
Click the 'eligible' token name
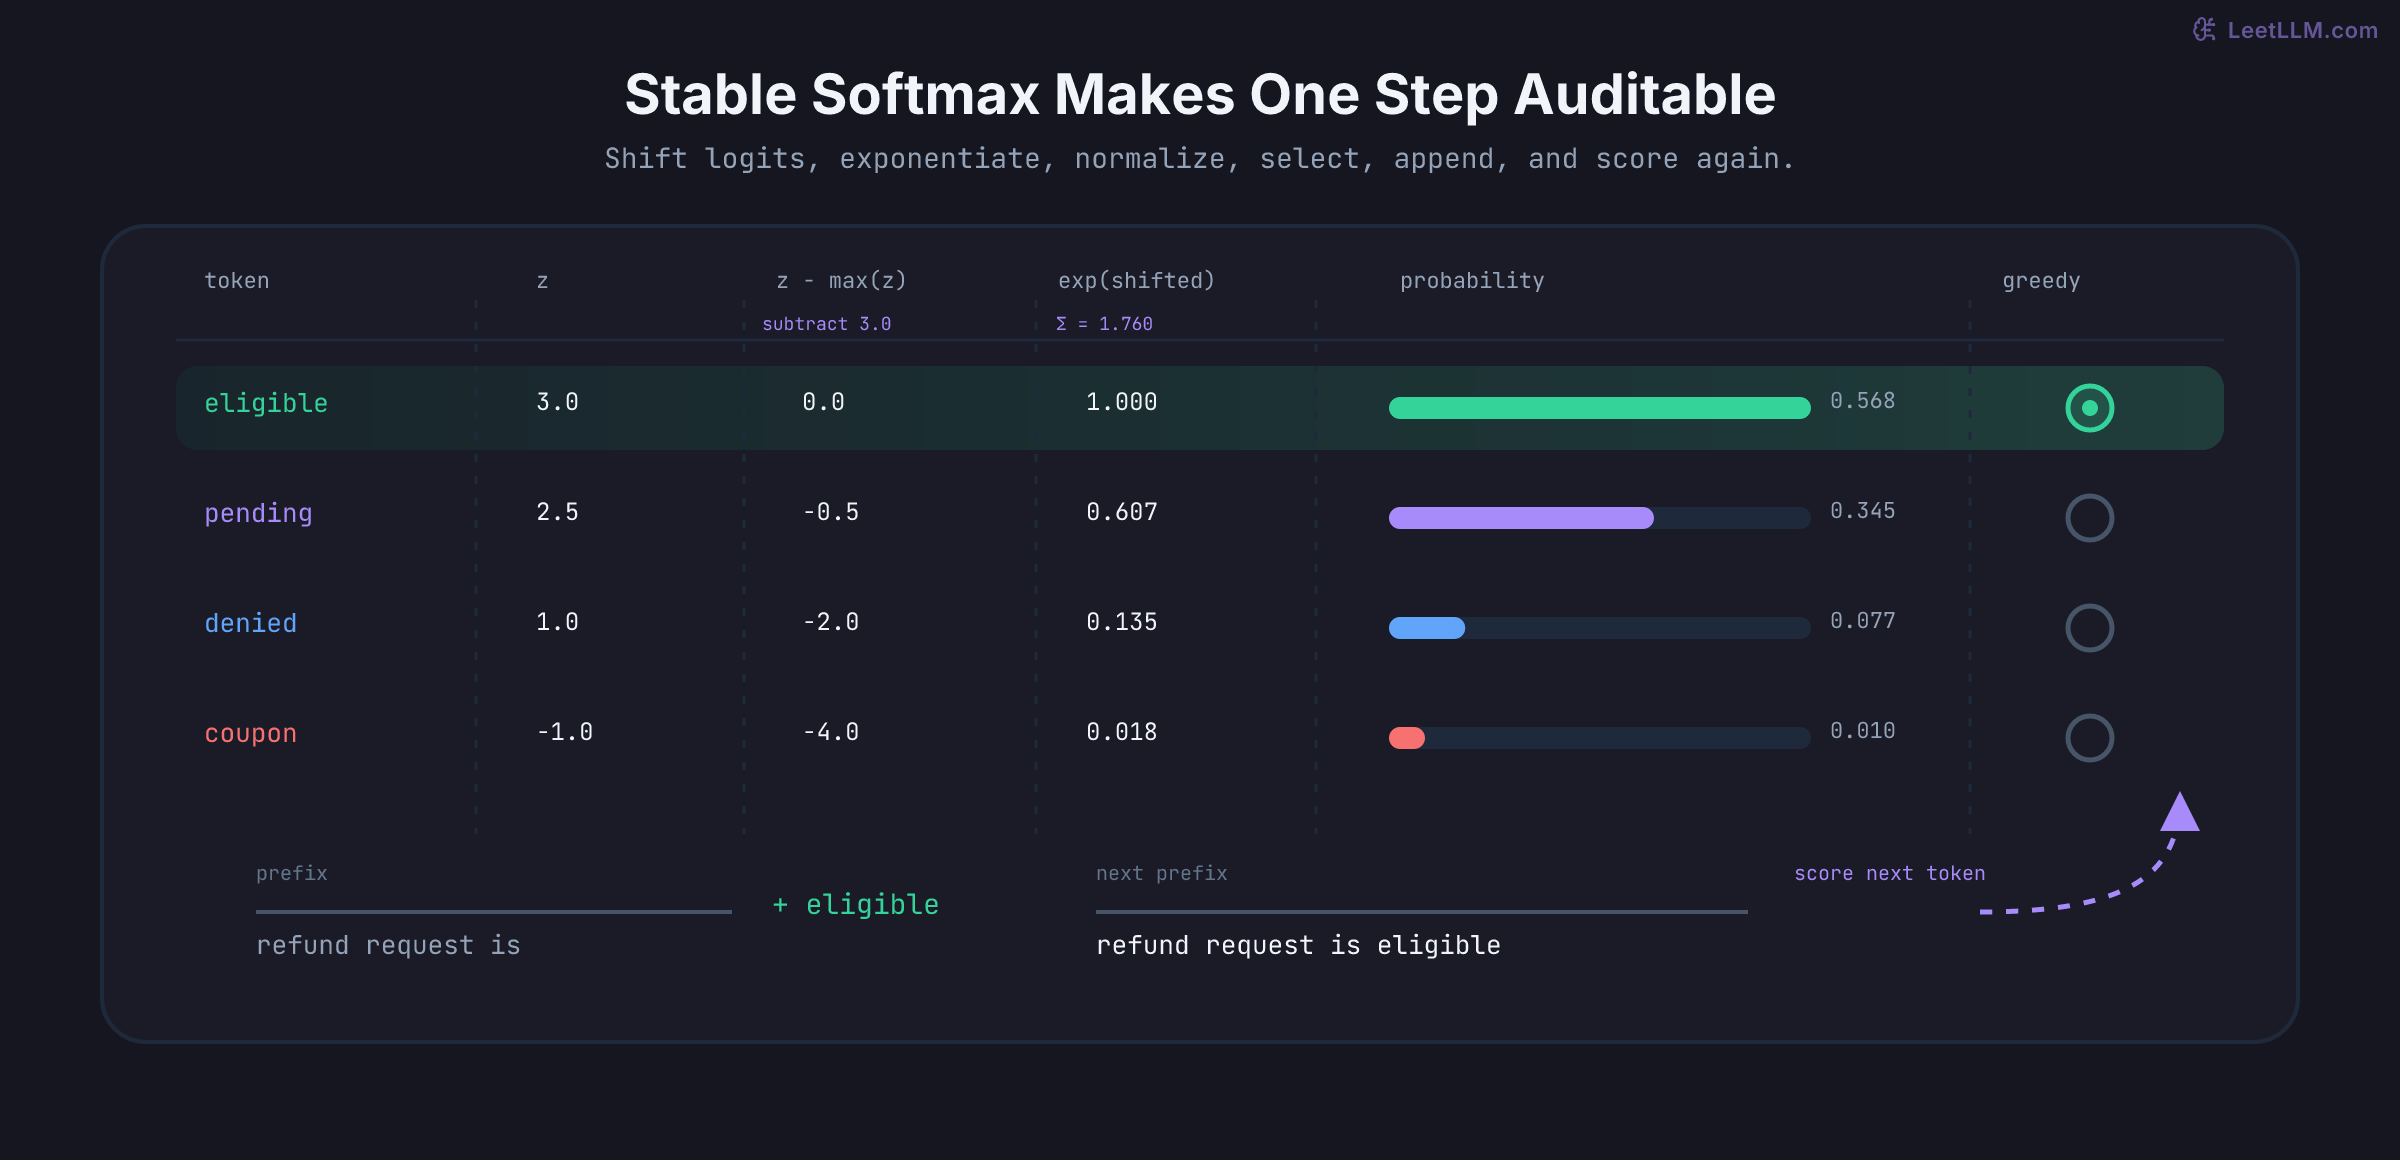tap(266, 403)
